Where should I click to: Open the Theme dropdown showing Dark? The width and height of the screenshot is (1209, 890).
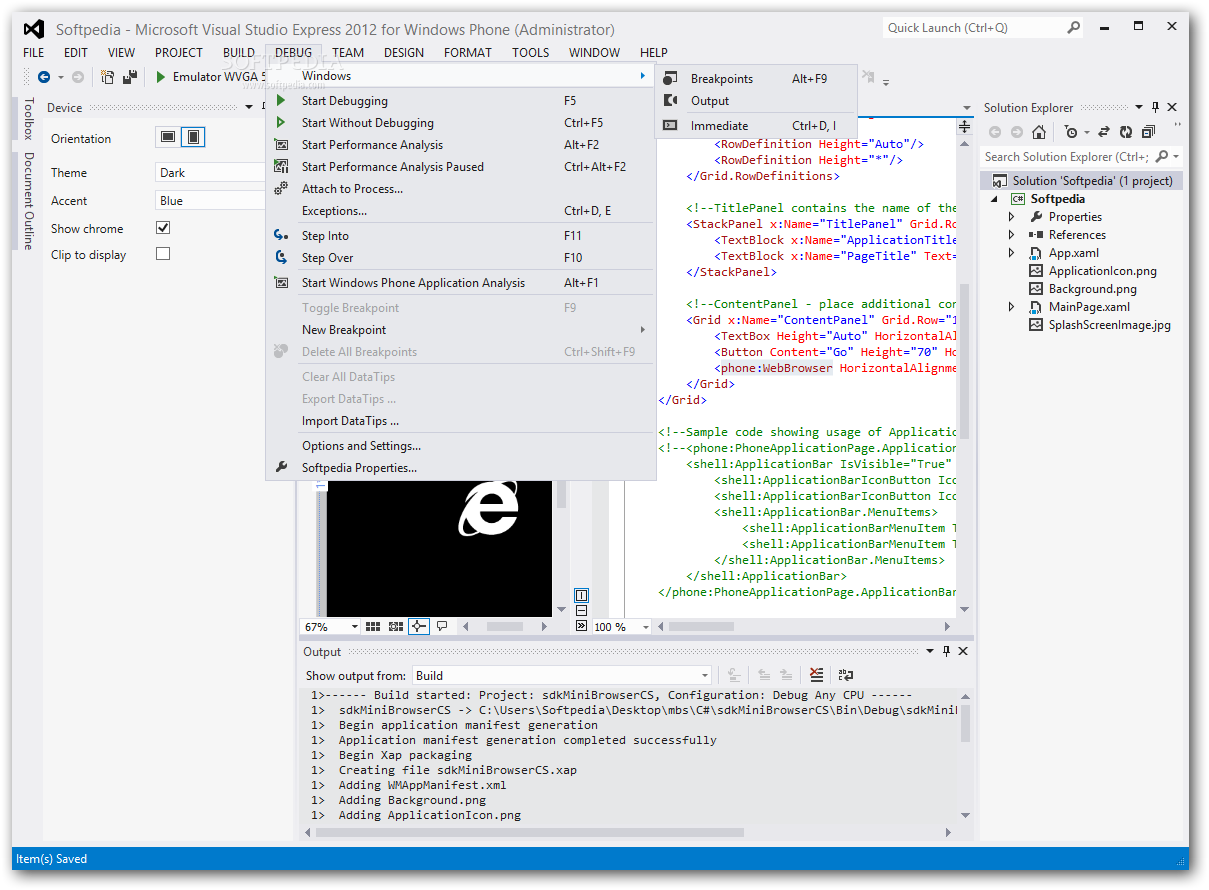pyautogui.click(x=210, y=173)
